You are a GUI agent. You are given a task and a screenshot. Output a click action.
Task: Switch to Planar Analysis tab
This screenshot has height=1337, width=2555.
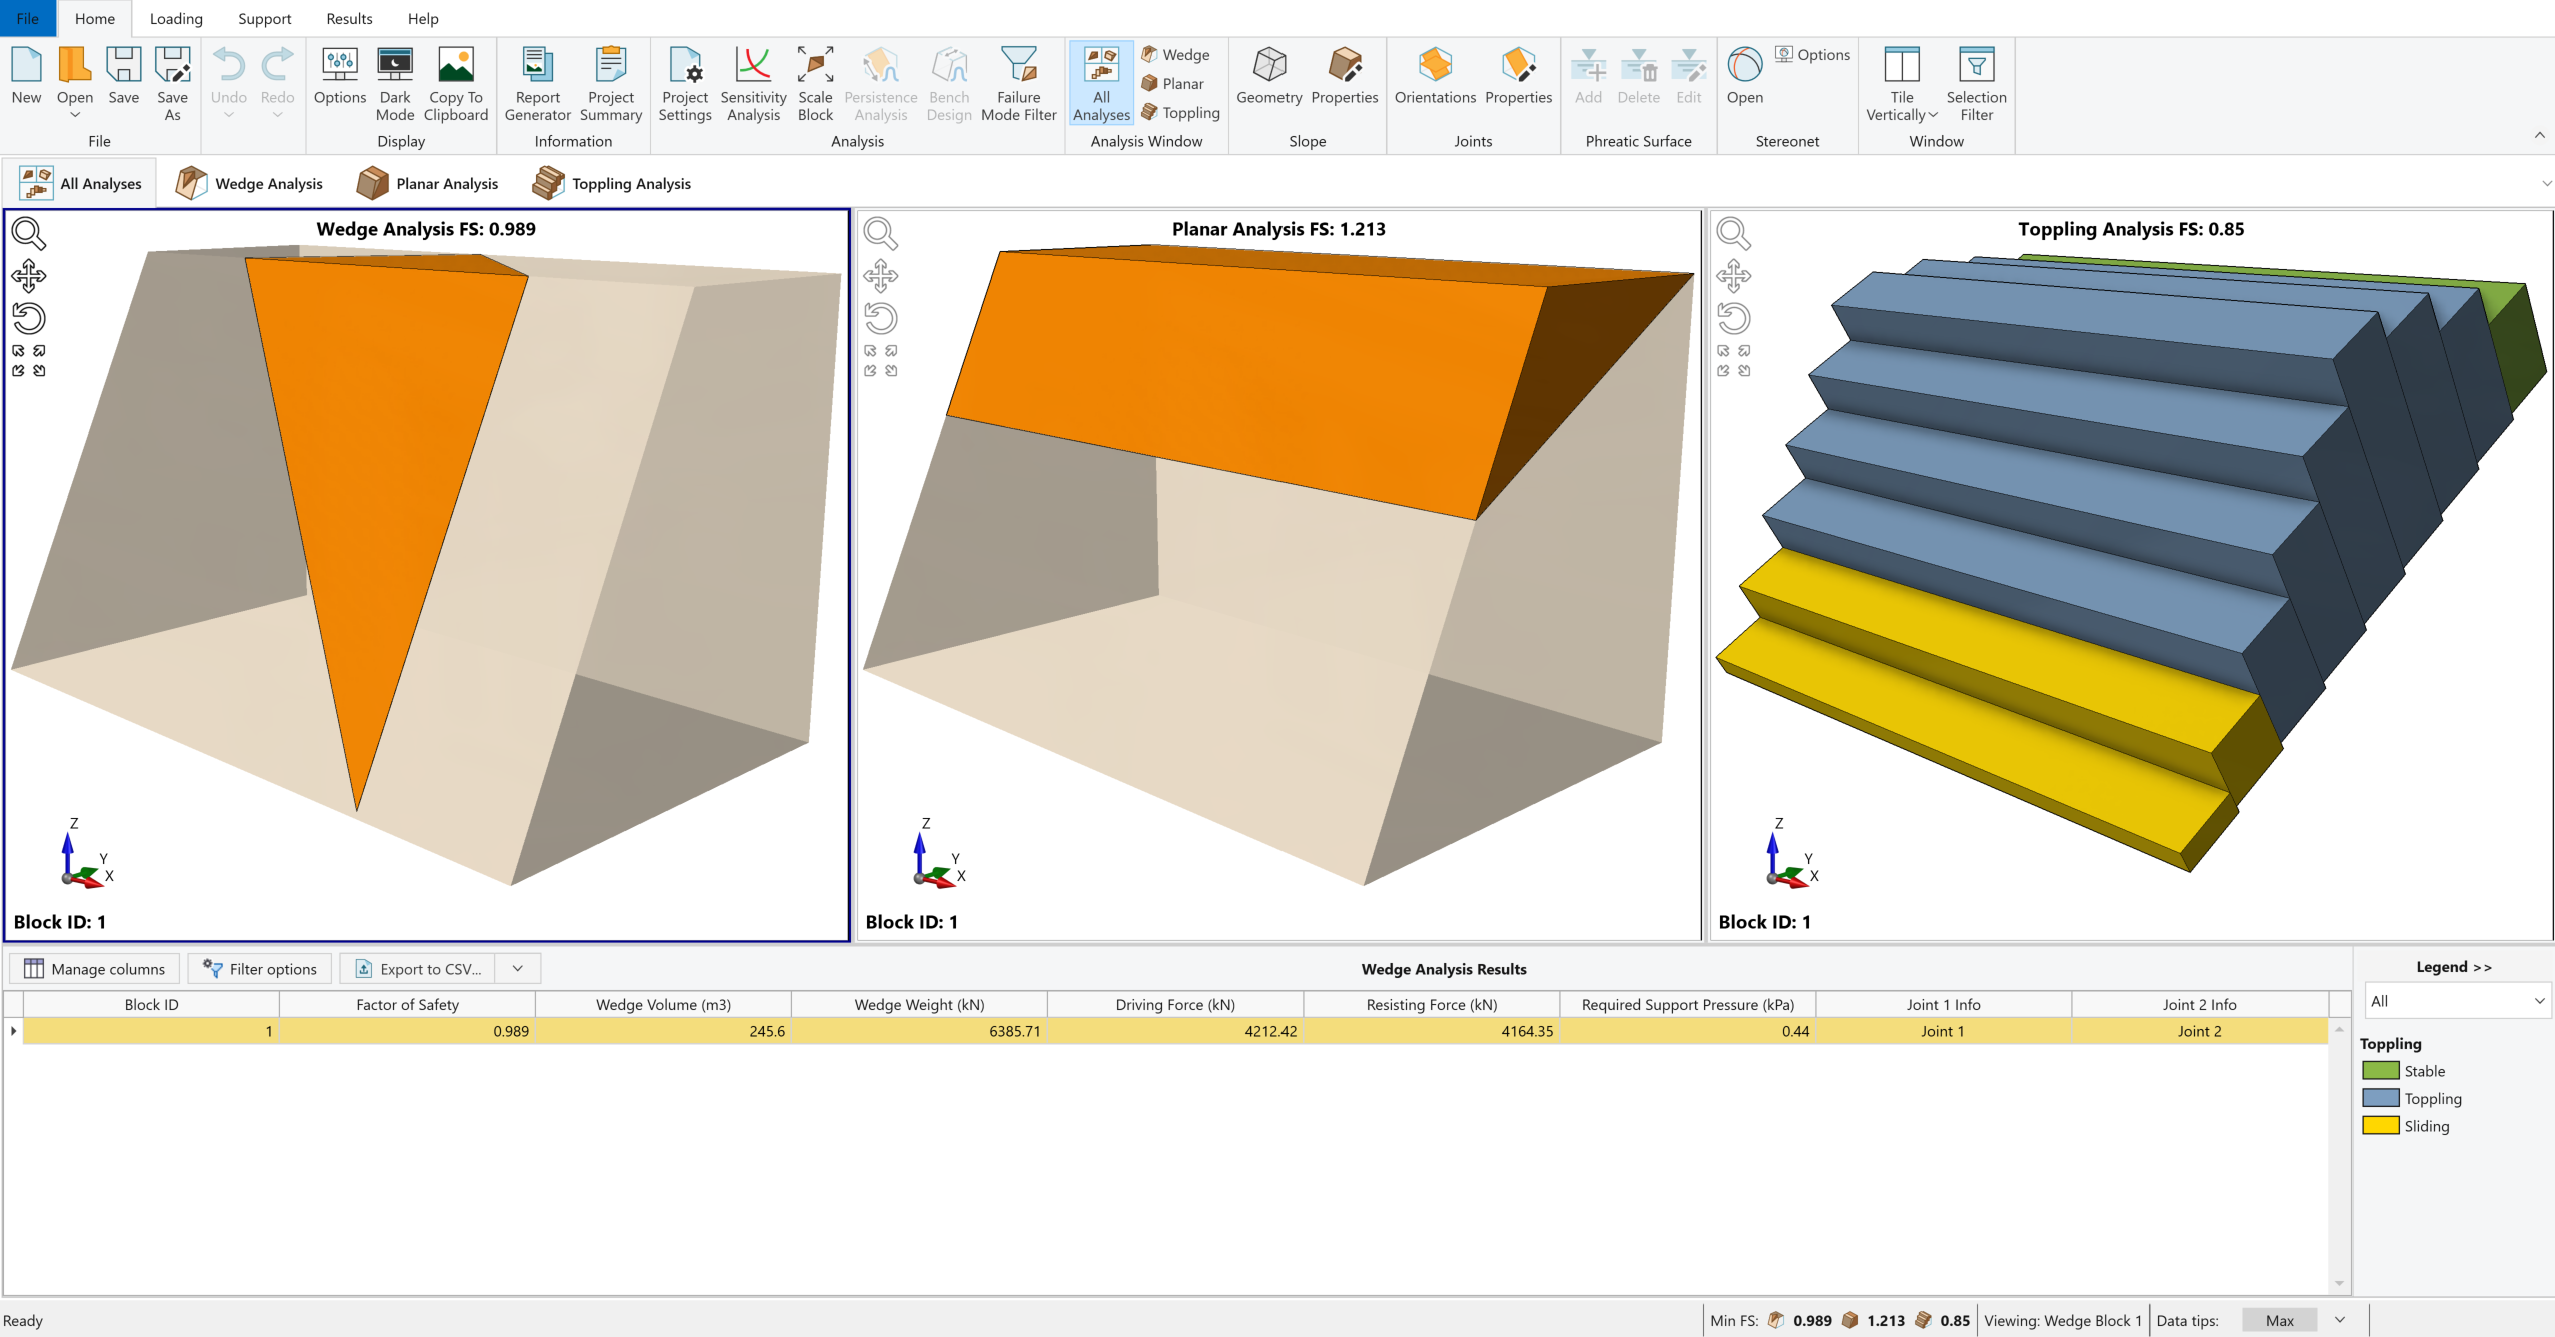click(427, 183)
